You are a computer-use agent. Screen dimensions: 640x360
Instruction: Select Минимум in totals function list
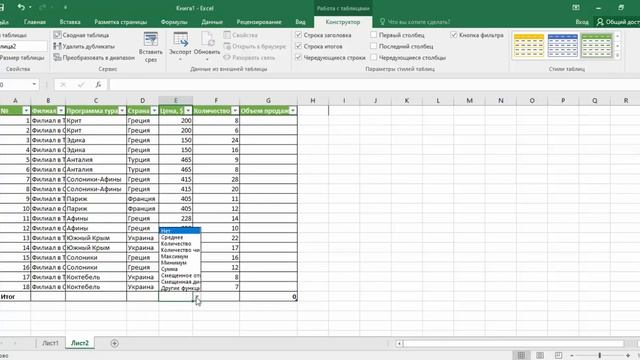[180, 263]
